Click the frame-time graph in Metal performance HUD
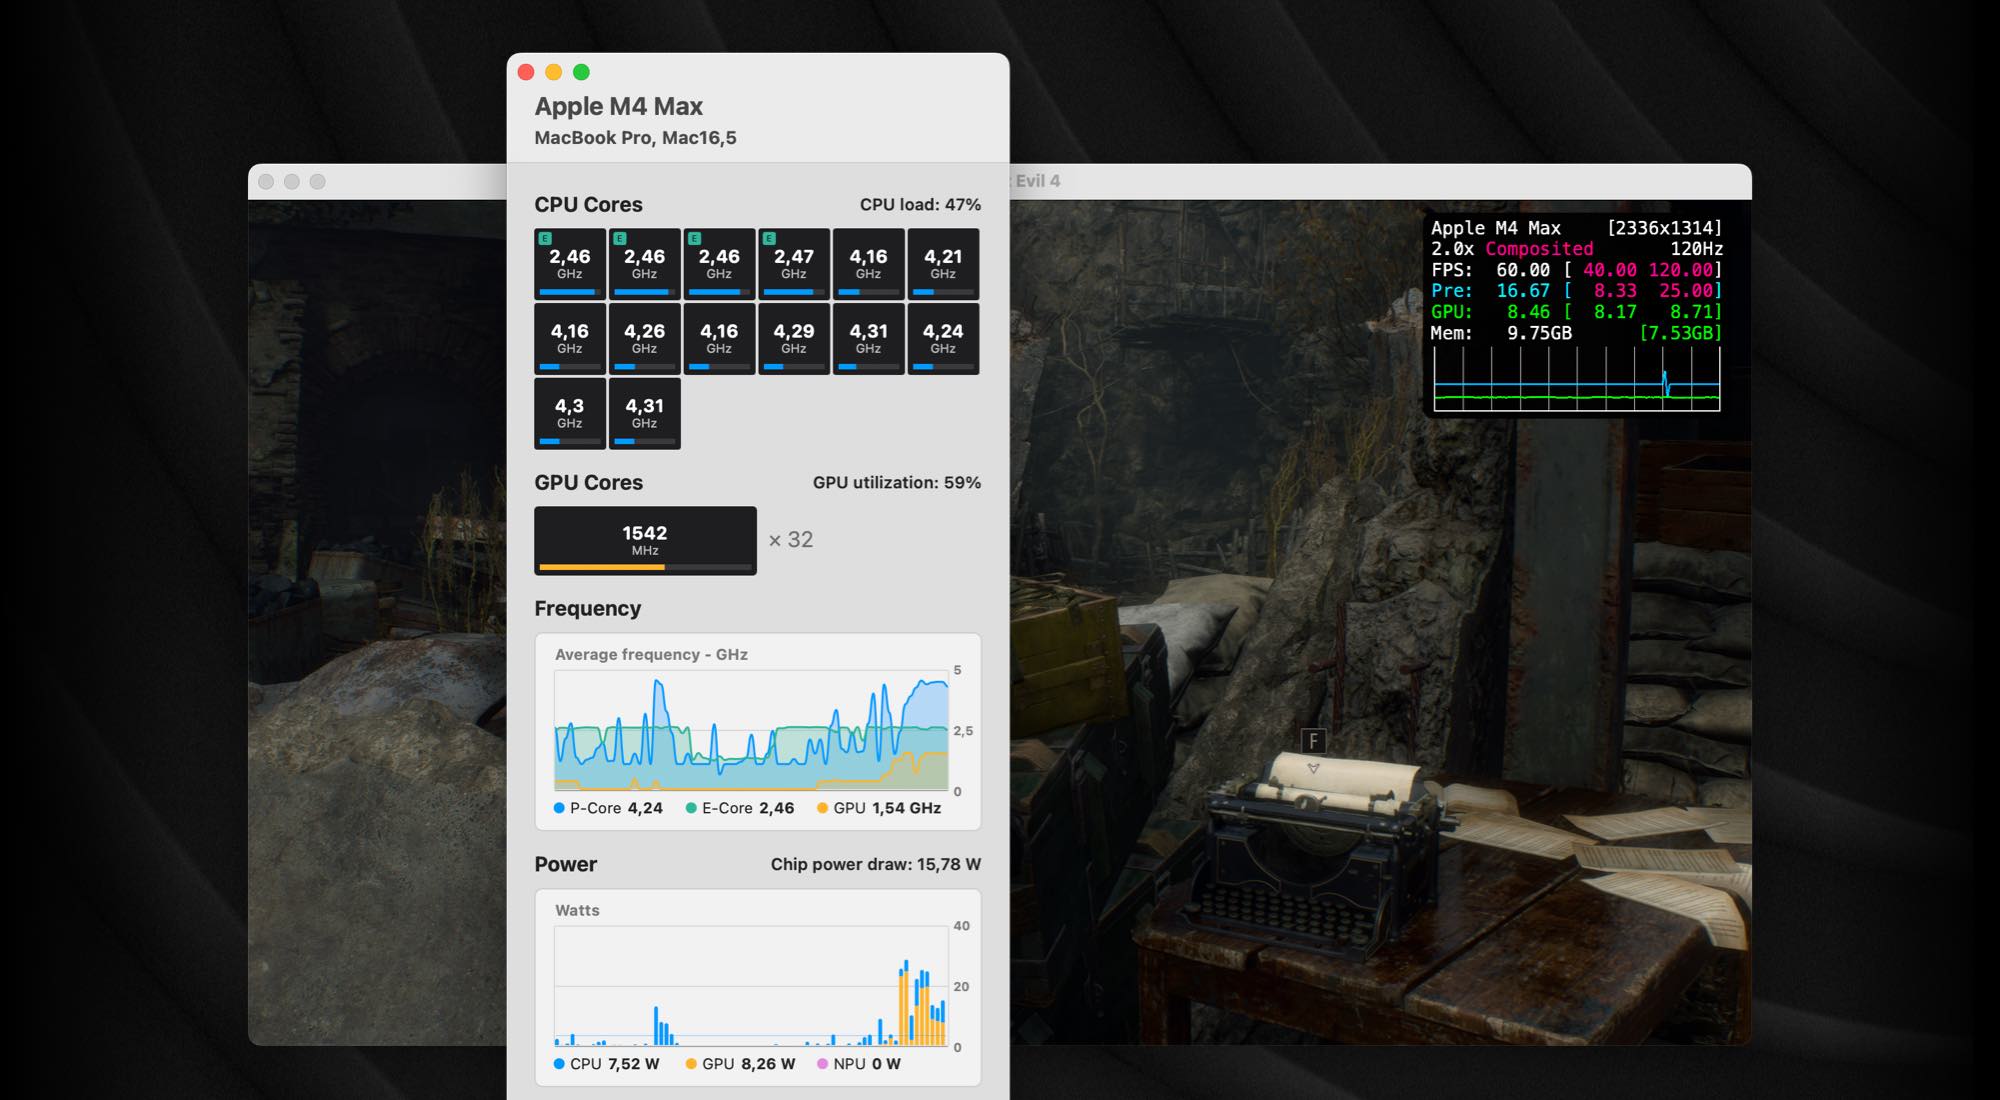 1577,379
